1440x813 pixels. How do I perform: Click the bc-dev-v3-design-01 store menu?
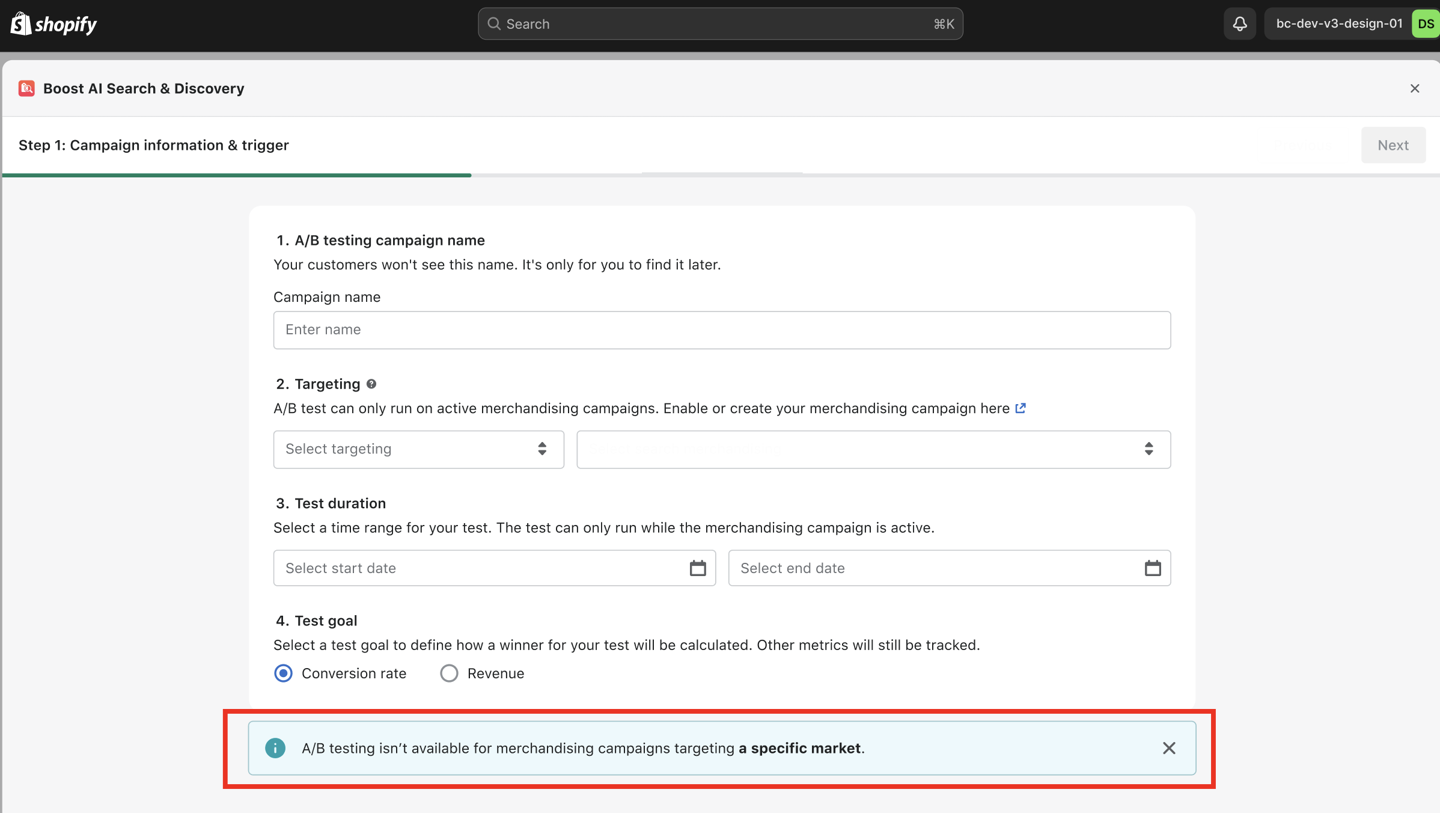[x=1352, y=24]
